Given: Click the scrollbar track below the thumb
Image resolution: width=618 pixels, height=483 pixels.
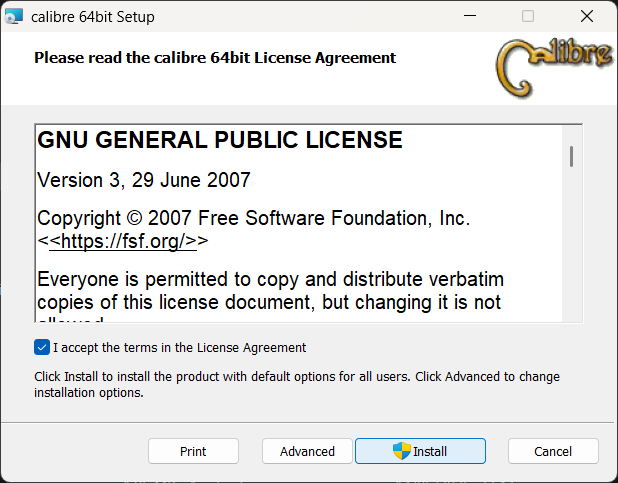Looking at the screenshot, I should [x=571, y=244].
